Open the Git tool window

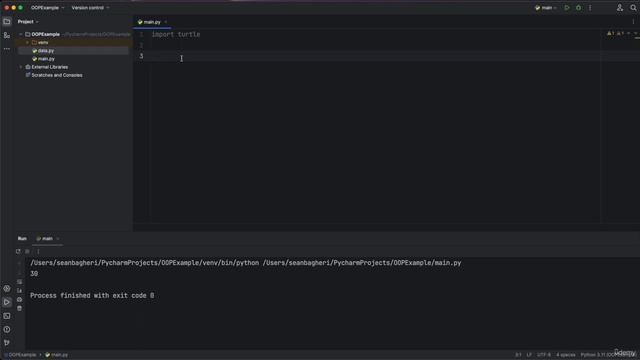(x=7, y=343)
